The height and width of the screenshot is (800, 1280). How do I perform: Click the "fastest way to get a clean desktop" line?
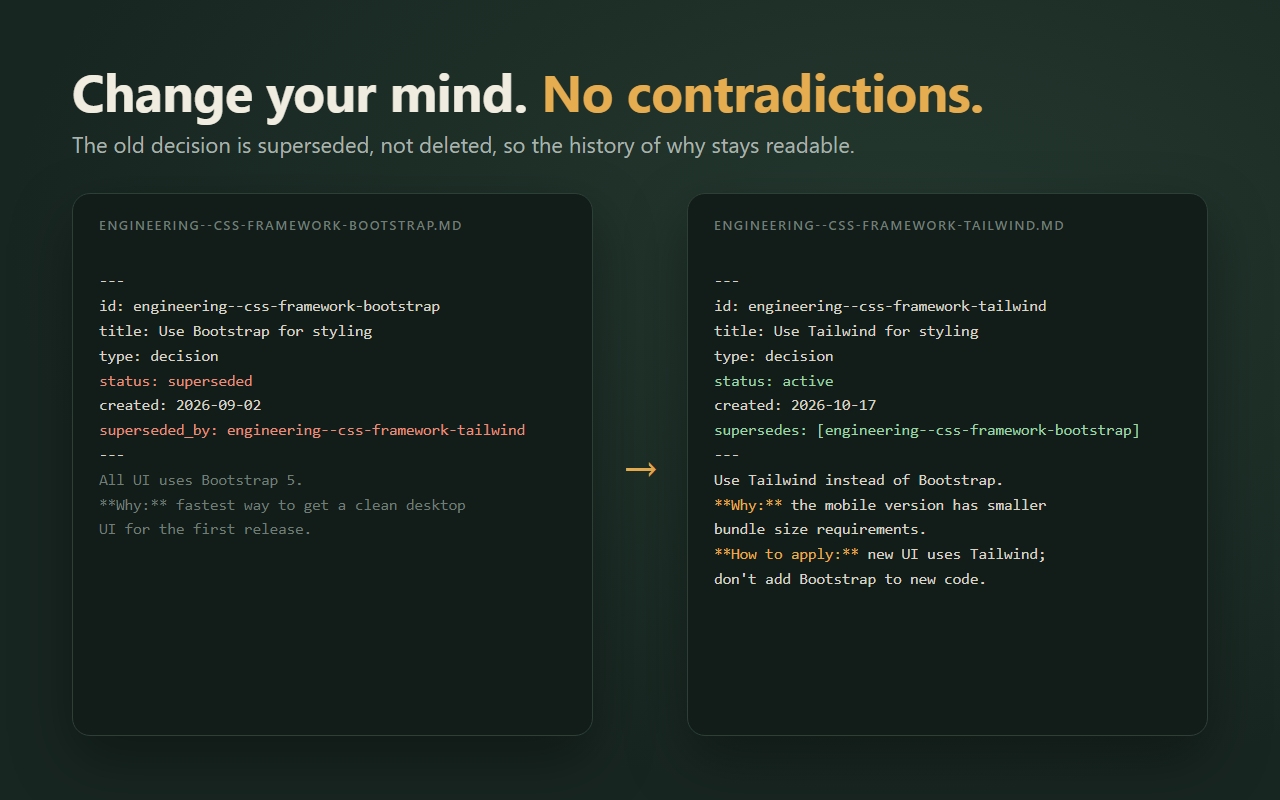[282, 505]
